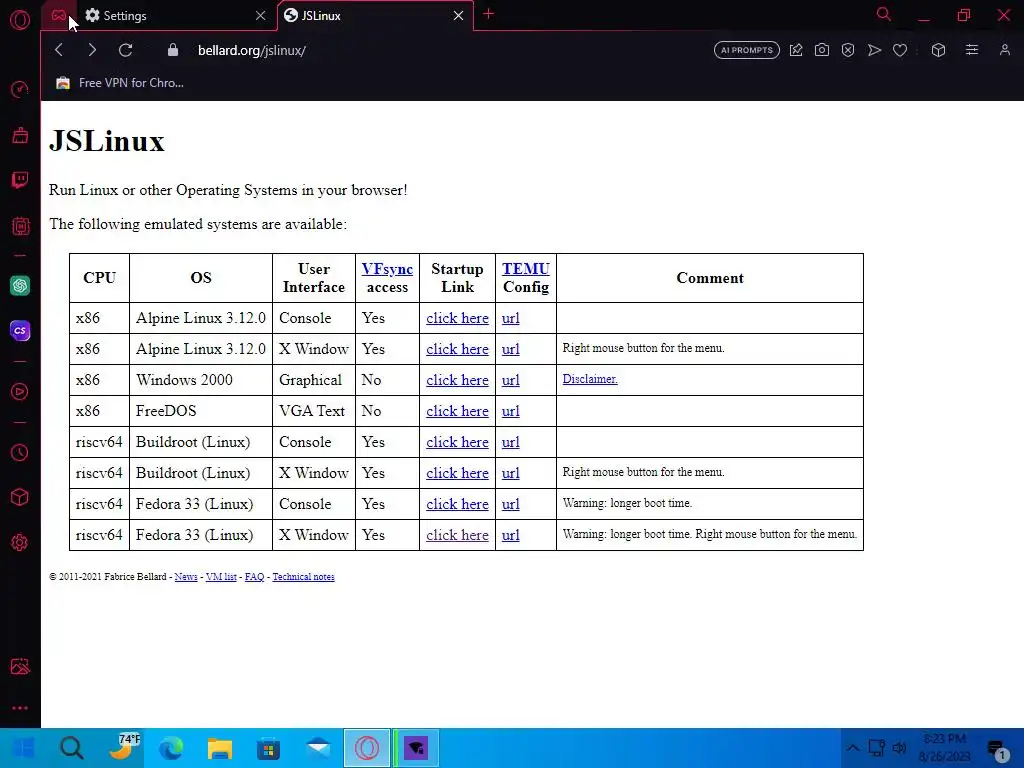
Task: Add page to bookmarks heart icon
Action: pos(900,50)
